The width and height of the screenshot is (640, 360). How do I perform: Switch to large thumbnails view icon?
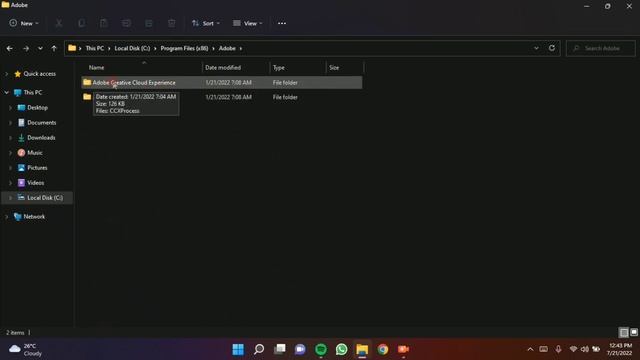click(x=634, y=333)
